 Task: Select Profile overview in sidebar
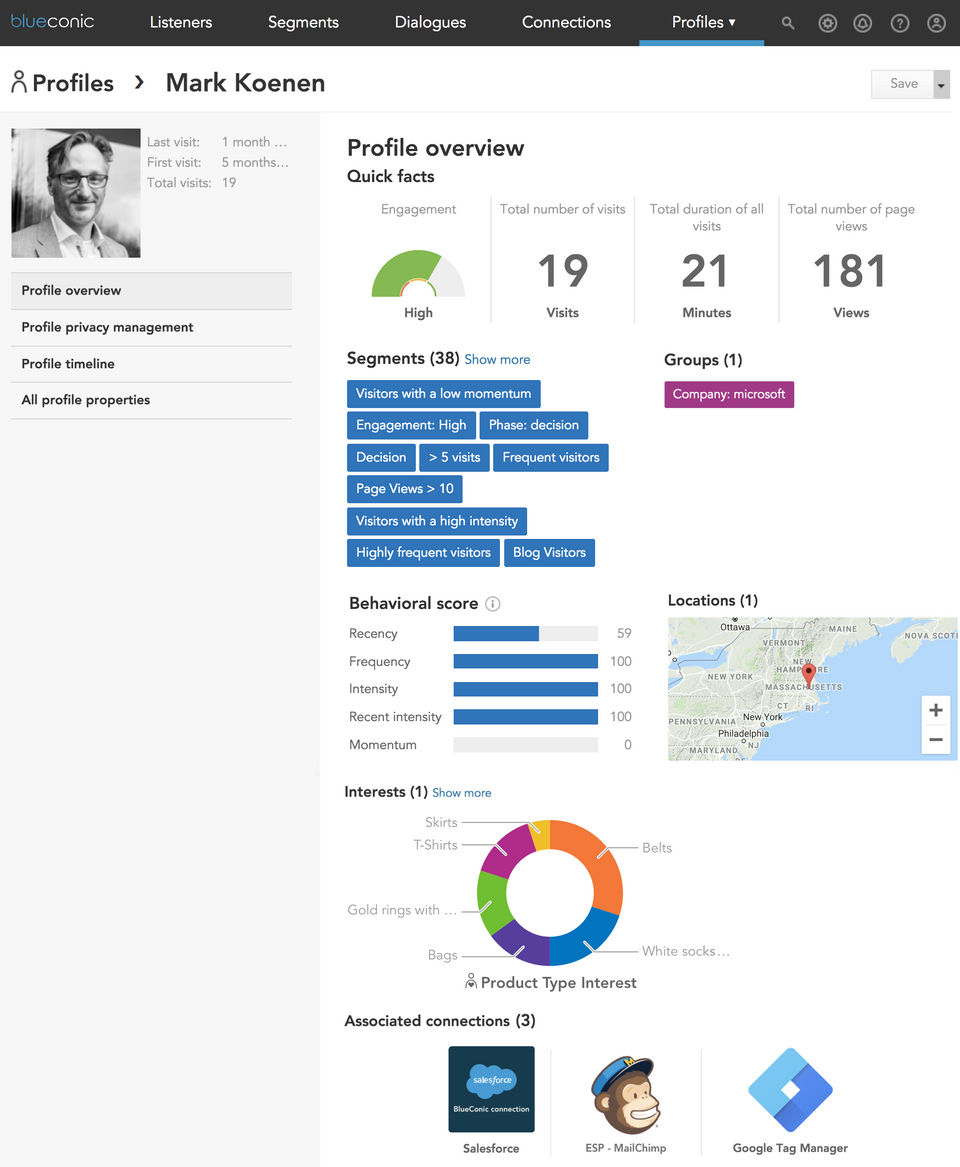151,291
